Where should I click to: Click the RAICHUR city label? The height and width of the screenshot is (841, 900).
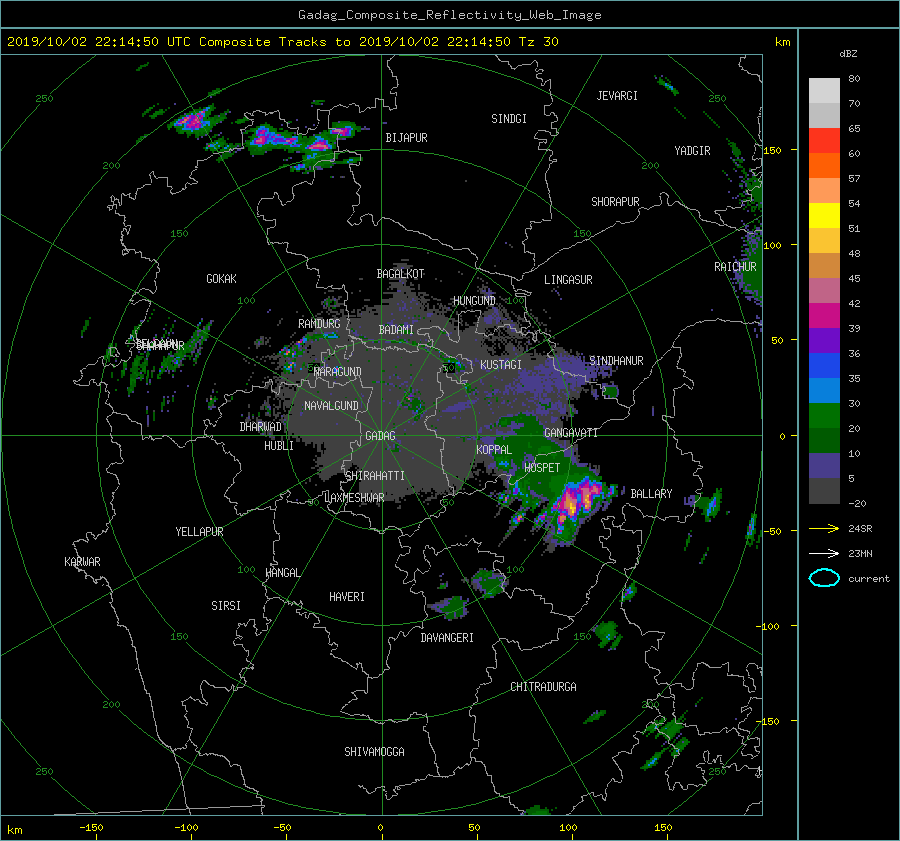pos(735,267)
